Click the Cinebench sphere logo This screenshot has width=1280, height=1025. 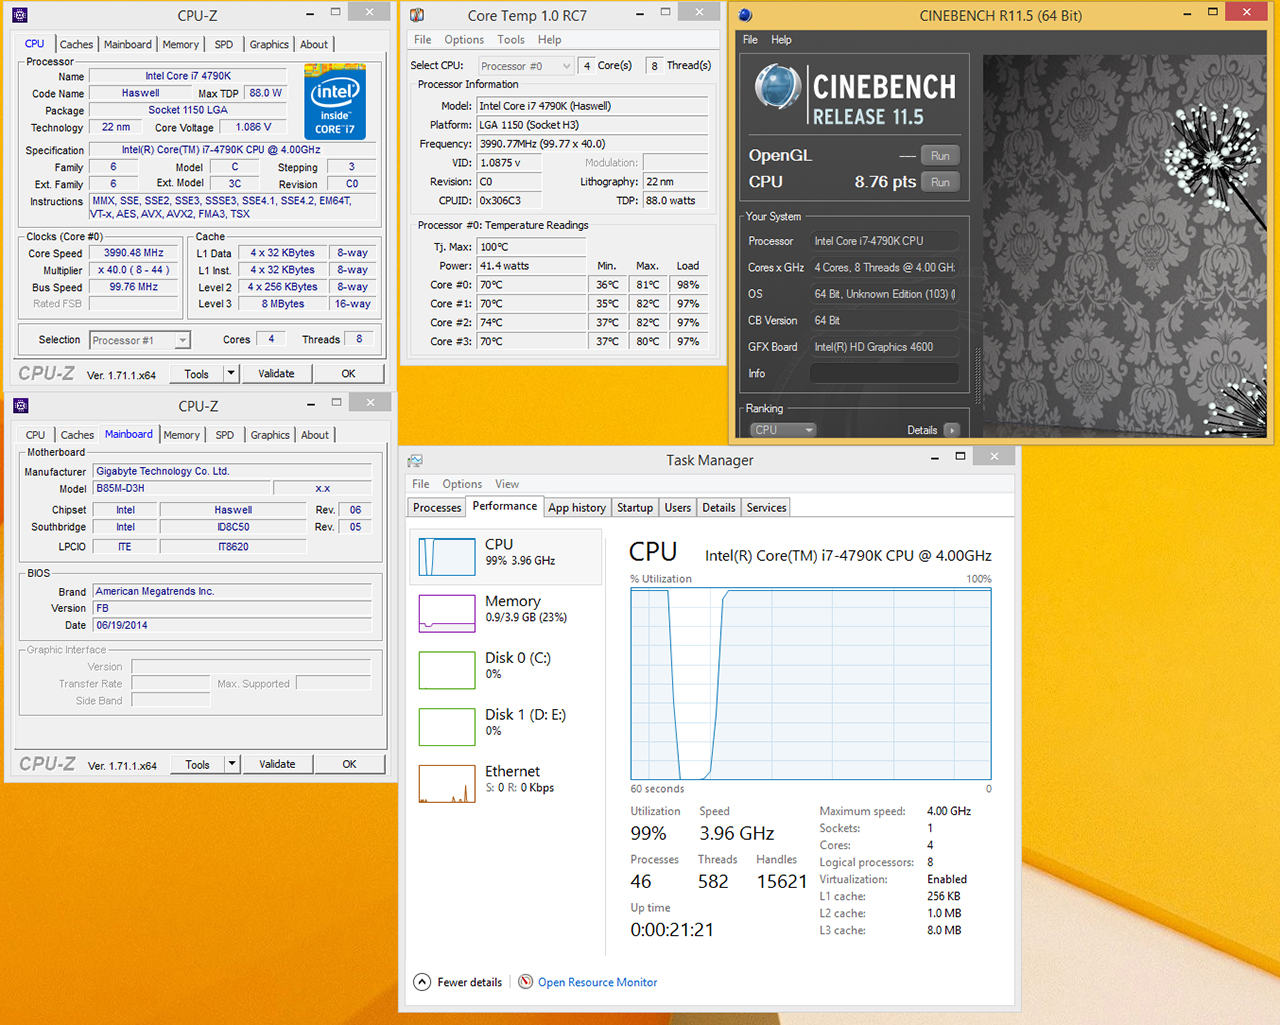(x=778, y=87)
